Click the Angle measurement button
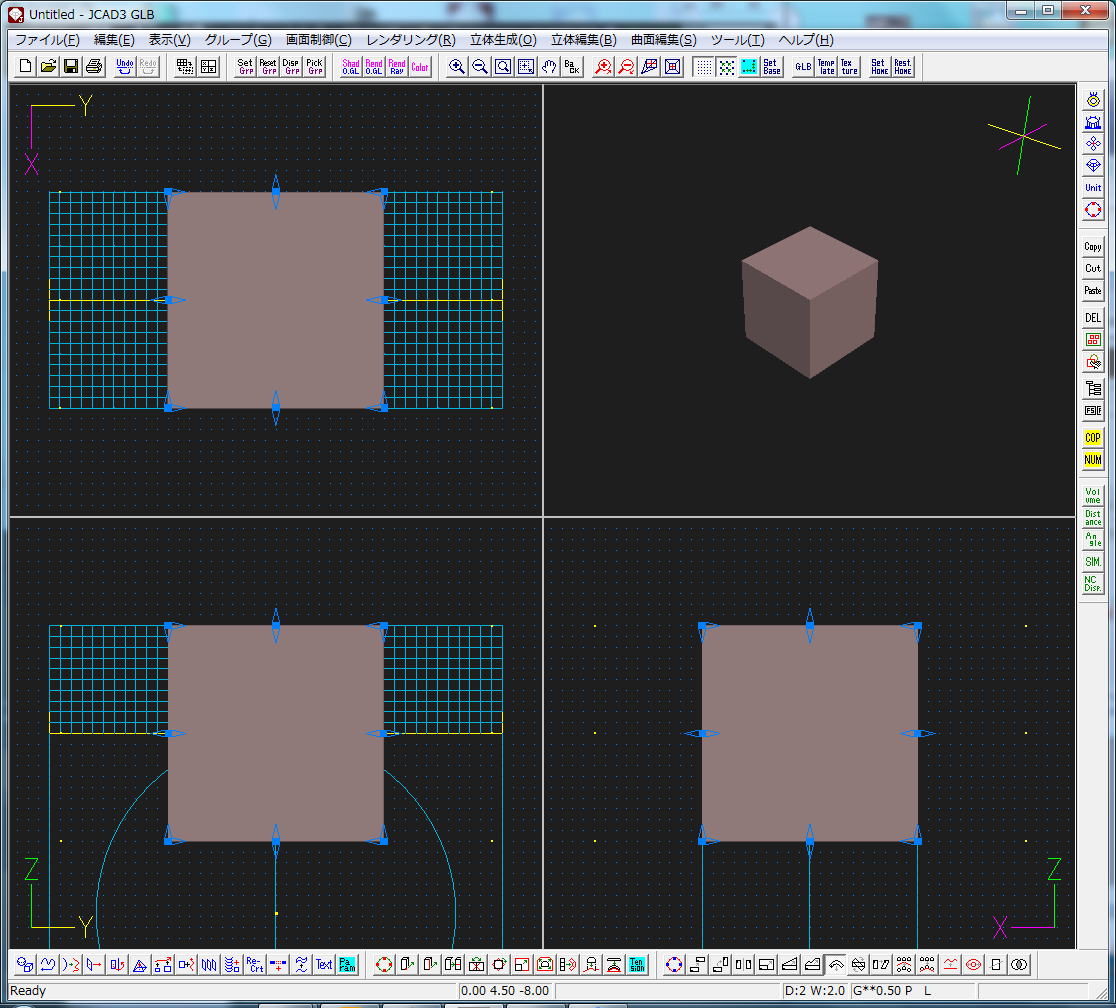The image size is (1116, 1008). [x=1093, y=540]
